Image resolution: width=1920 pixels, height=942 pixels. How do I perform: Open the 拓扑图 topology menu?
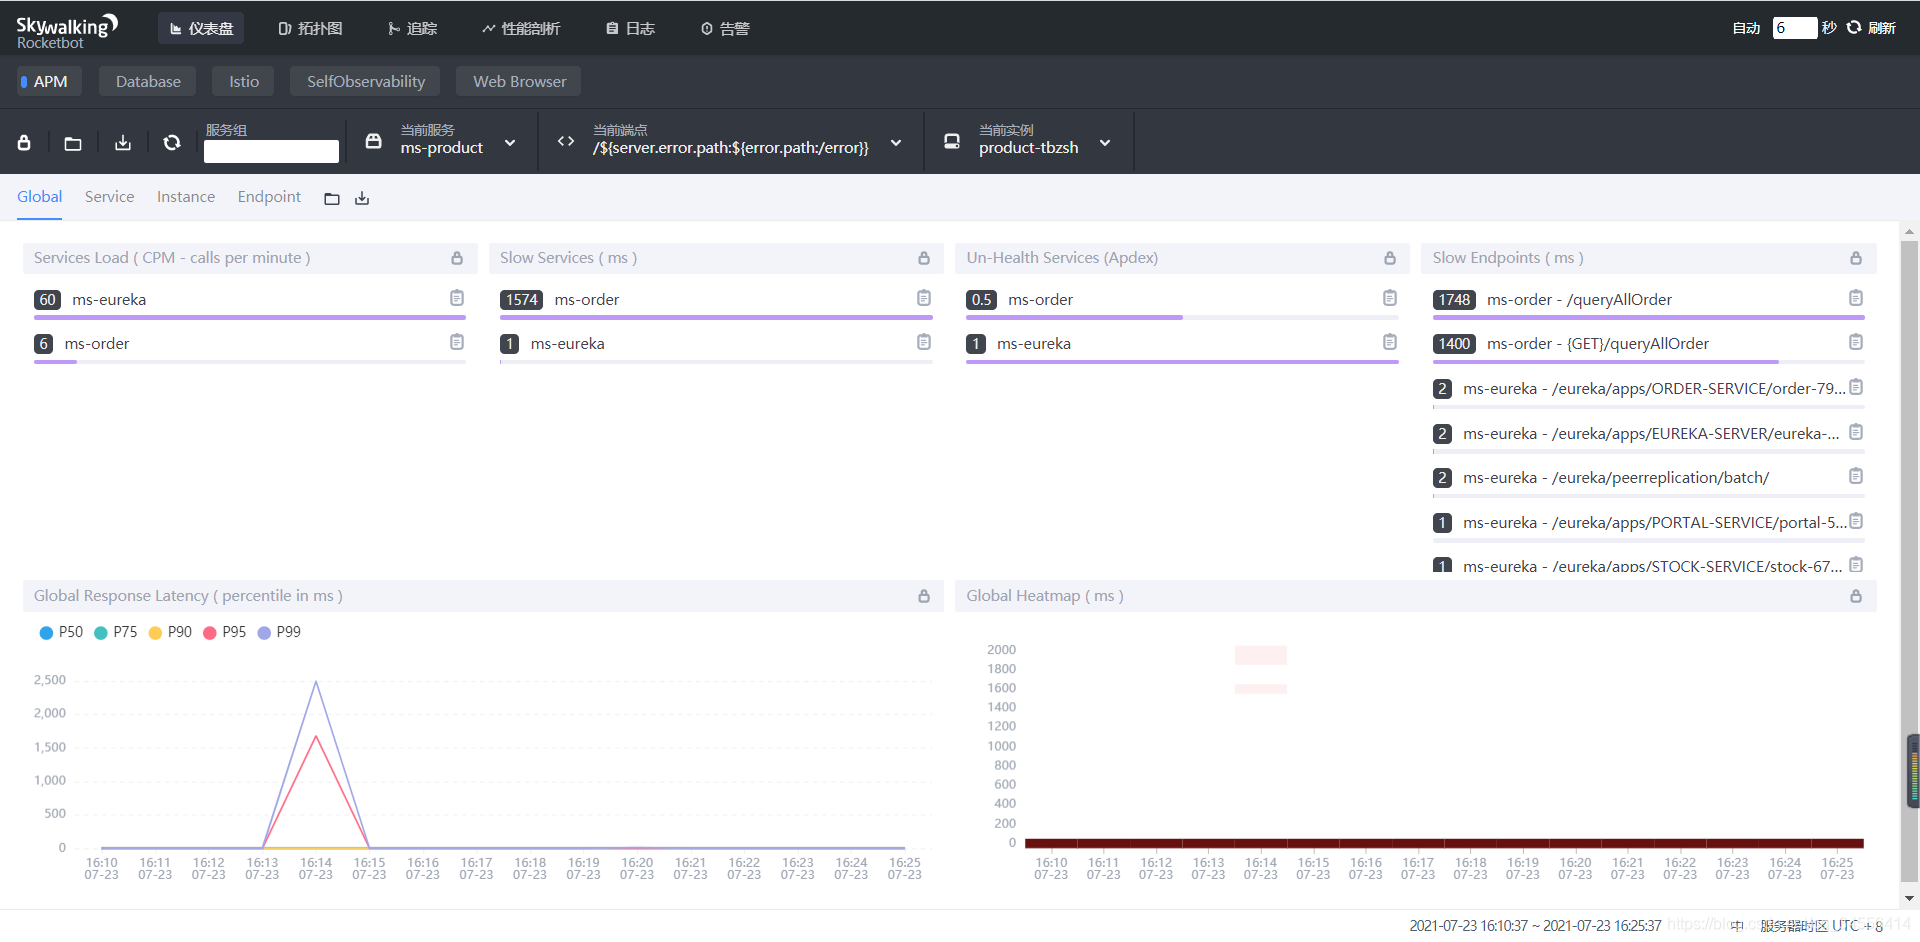tap(310, 28)
